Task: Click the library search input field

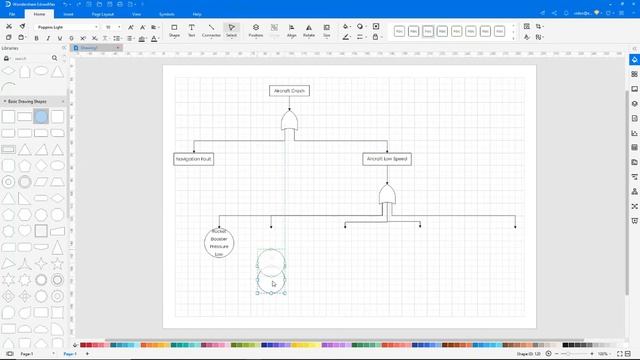Action: [x=32, y=58]
